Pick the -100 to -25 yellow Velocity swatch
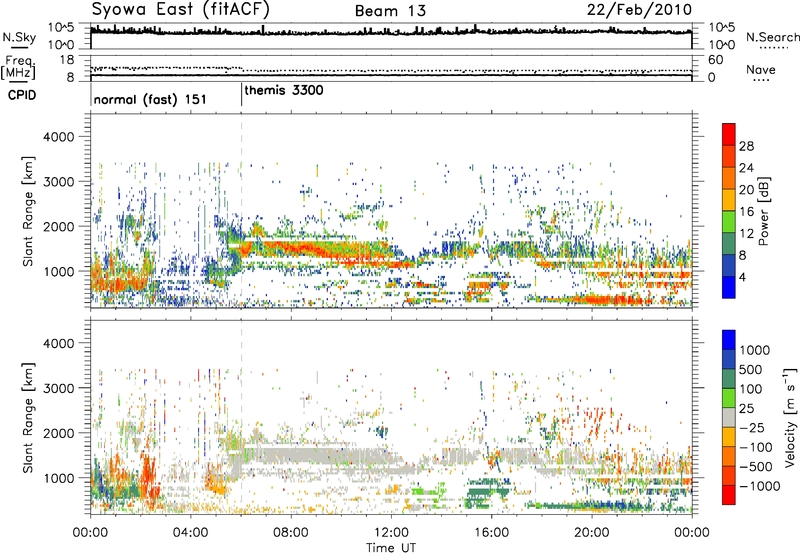This screenshot has height=554, width=800. 729,437
